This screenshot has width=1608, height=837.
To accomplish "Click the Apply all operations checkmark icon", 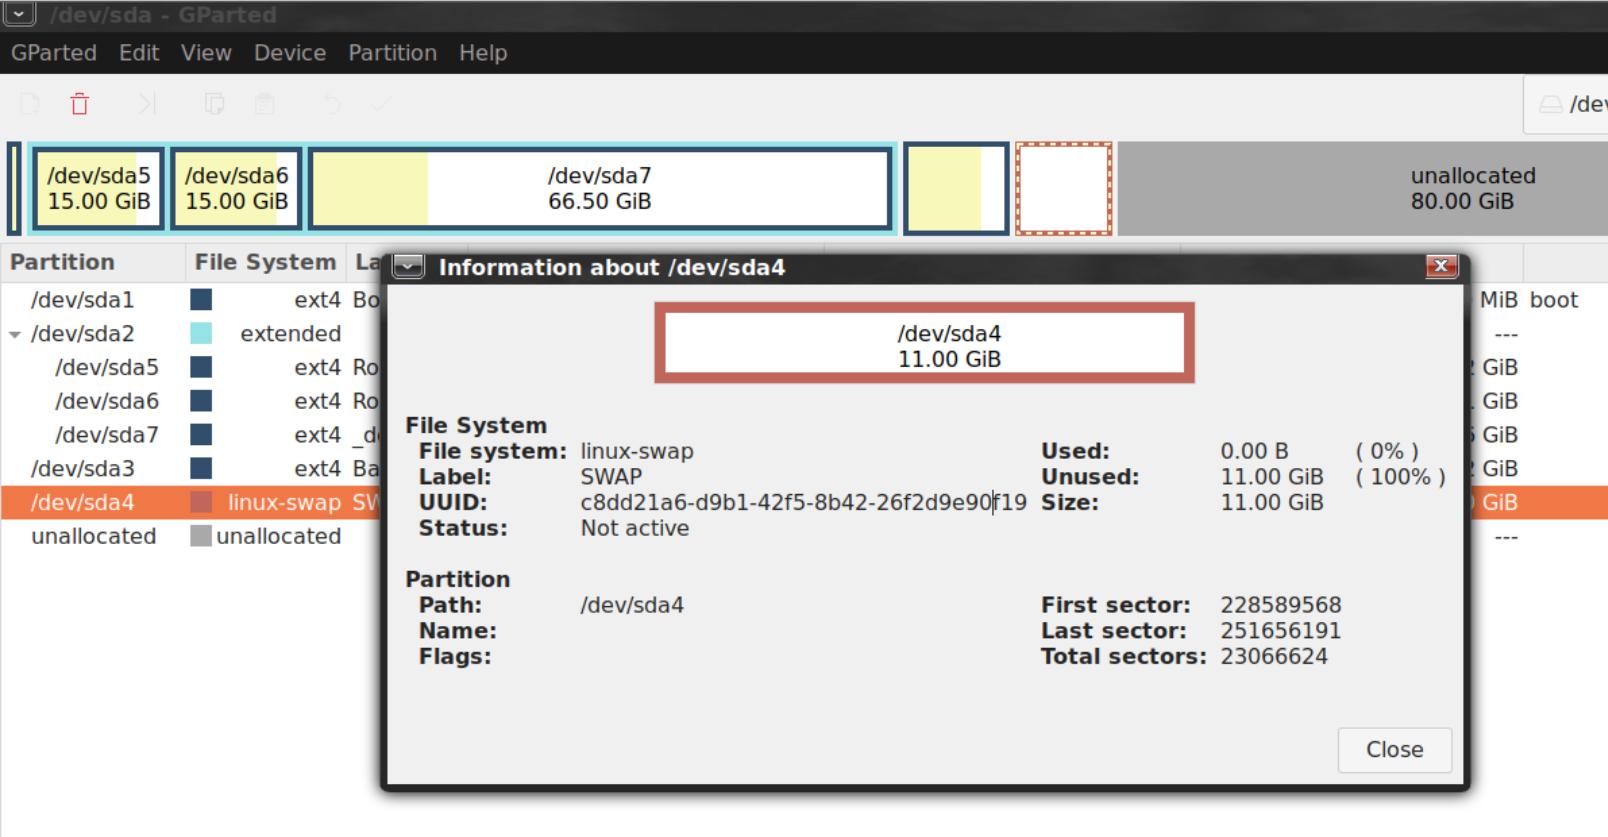I will tap(381, 104).
